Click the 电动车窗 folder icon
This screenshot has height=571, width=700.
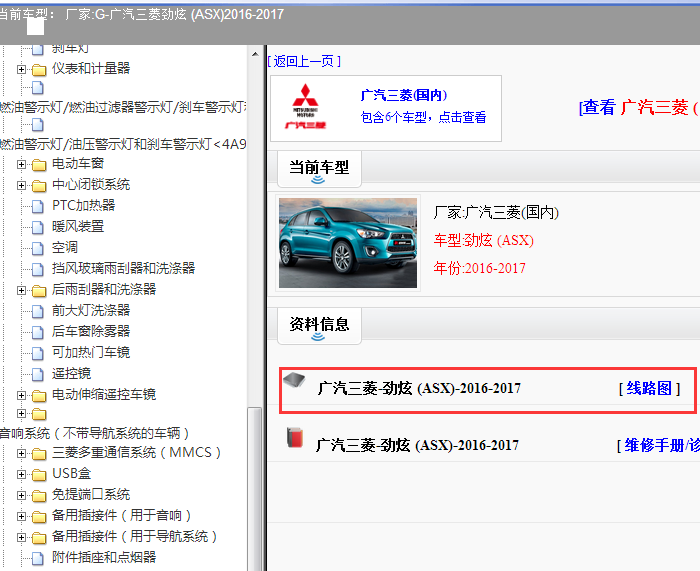coord(39,165)
